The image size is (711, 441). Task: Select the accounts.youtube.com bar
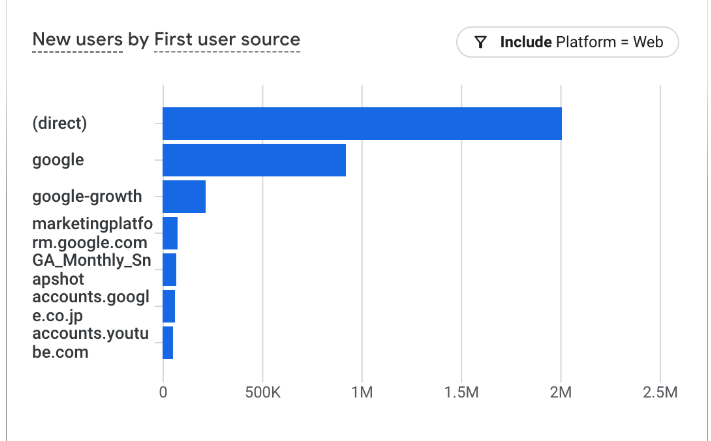pos(167,343)
